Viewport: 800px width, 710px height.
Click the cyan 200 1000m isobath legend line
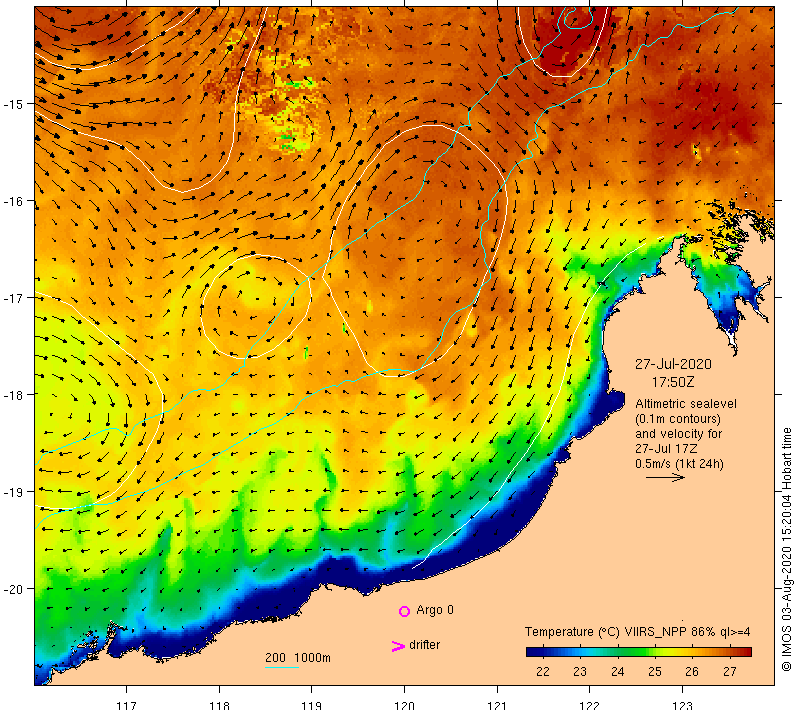(x=282, y=667)
